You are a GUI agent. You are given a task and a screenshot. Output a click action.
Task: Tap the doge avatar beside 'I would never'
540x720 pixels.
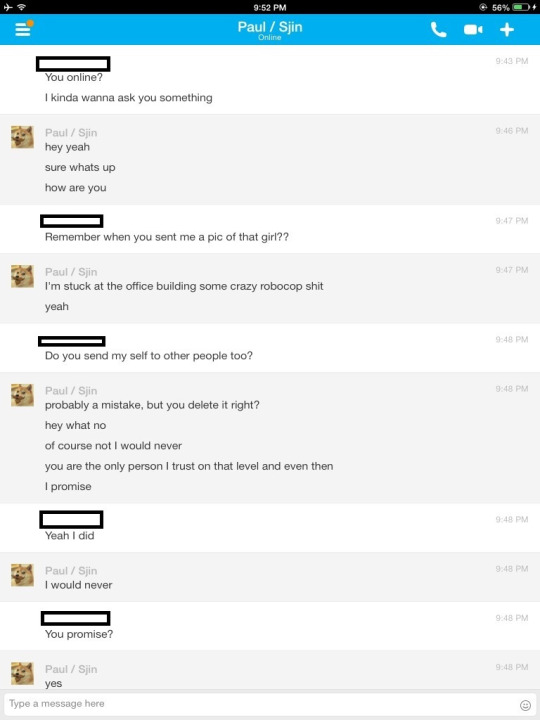tap(22, 575)
